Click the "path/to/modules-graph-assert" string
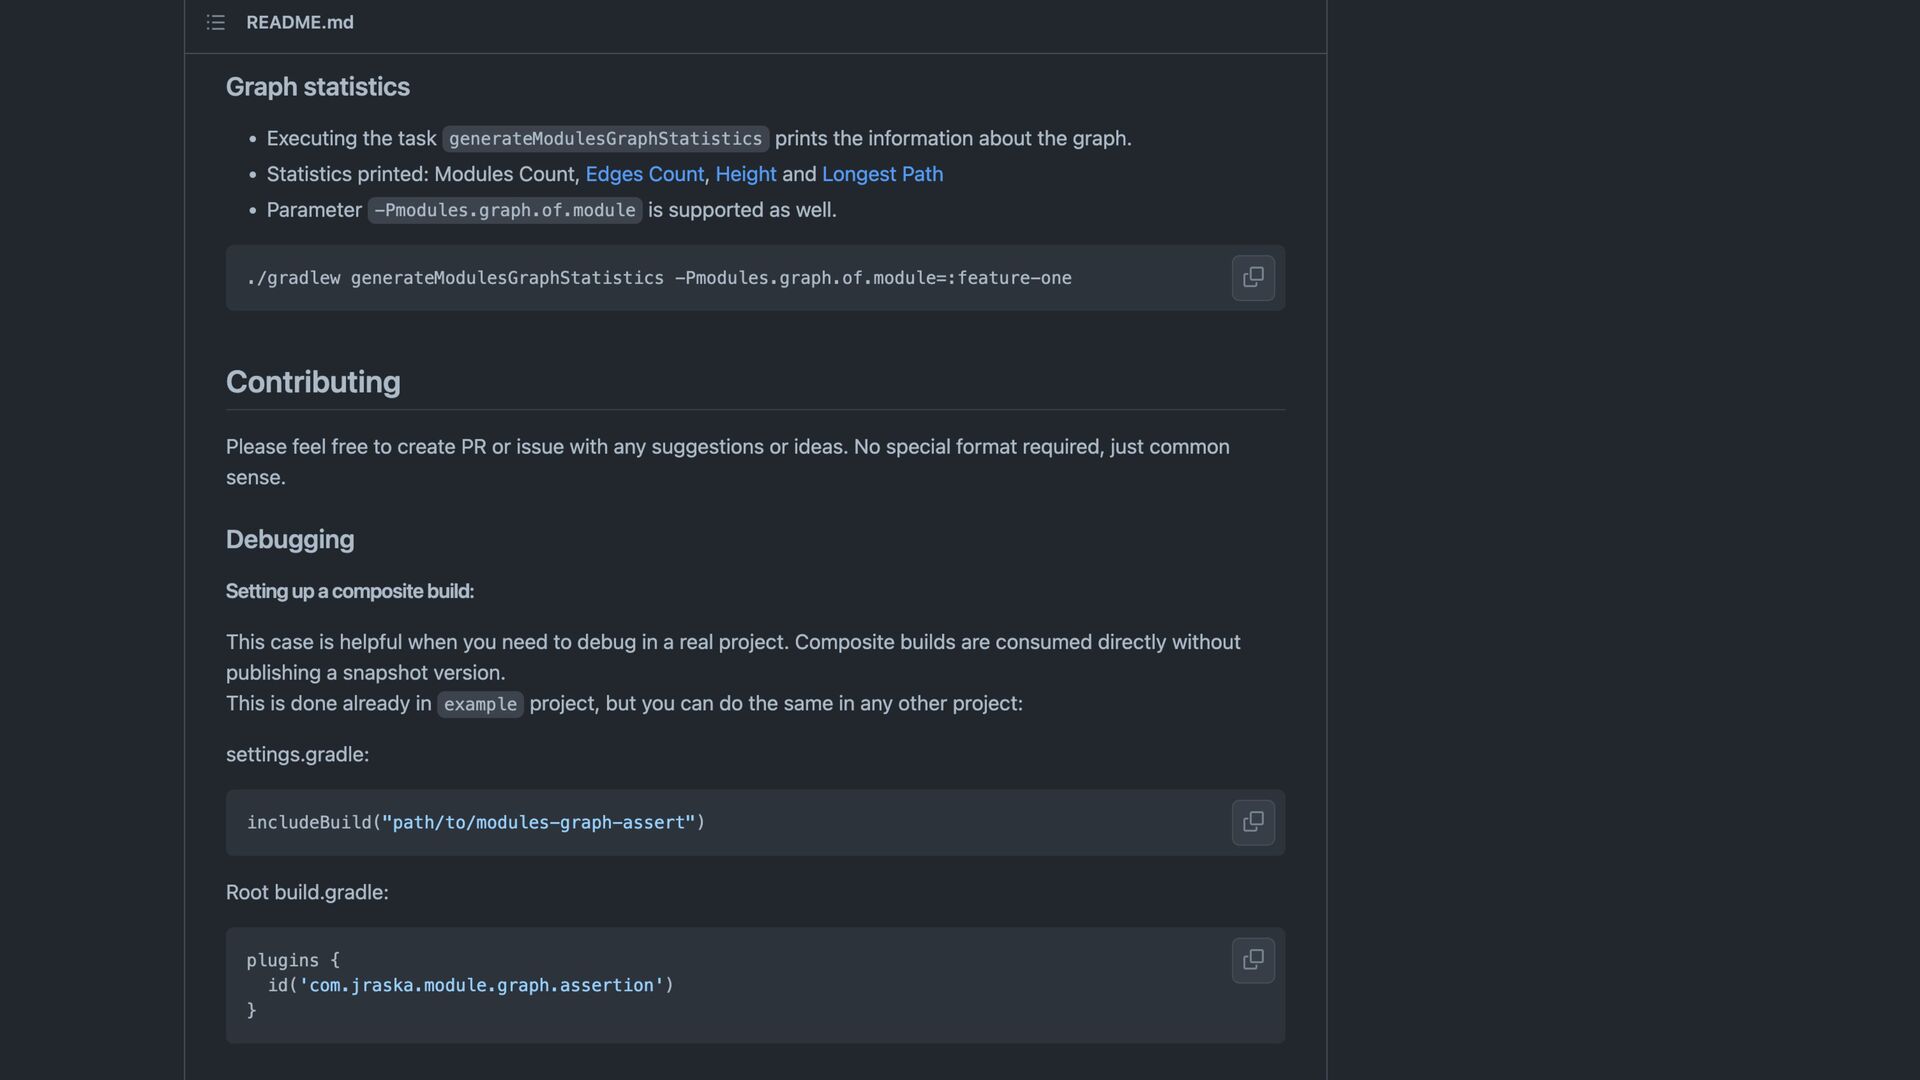 [x=538, y=822]
